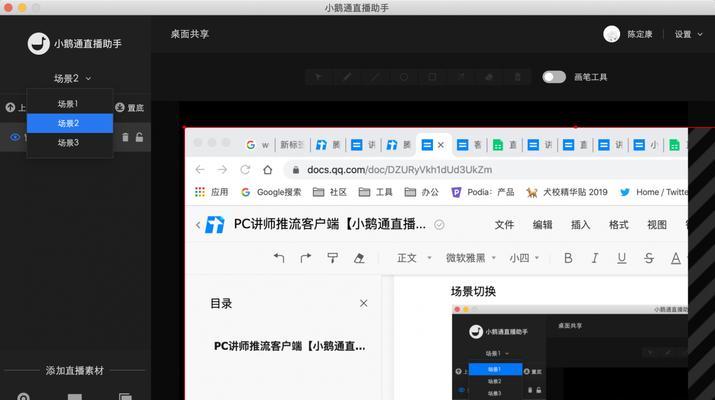715x400 pixels.
Task: Open the 视图 menu
Action: pyautogui.click(x=657, y=224)
